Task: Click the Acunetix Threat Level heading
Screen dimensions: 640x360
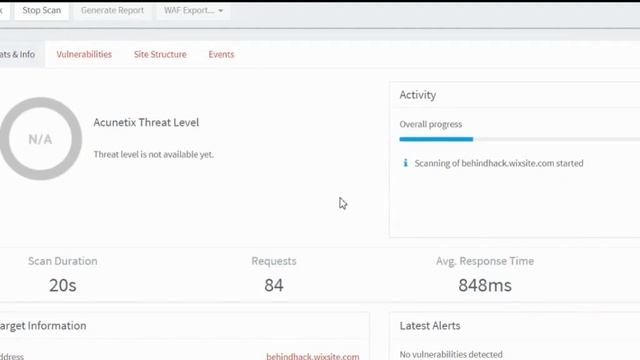Action: (146, 122)
